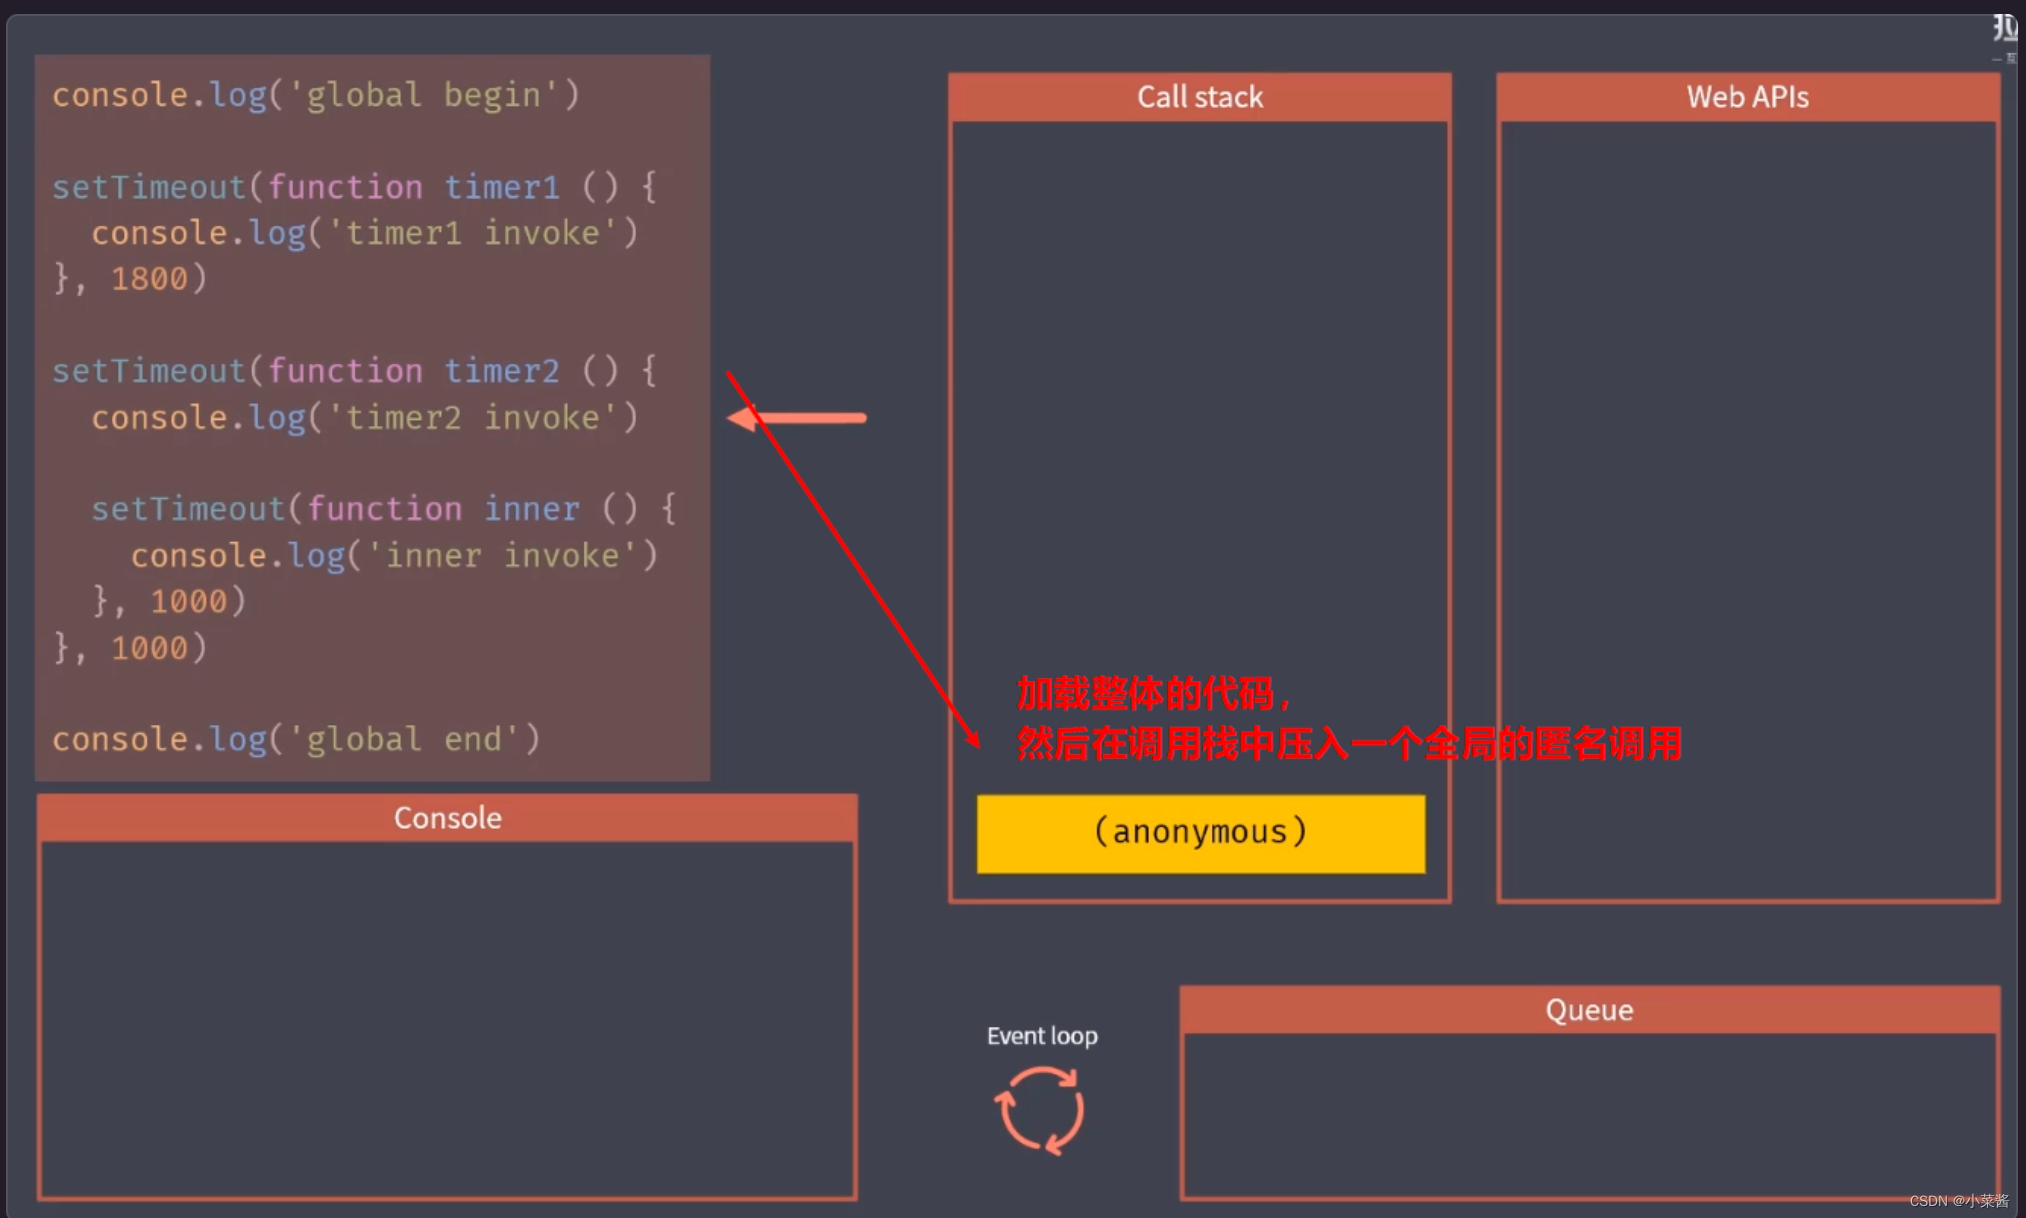Click the Call stack panel header icon area
Screen dimensions: 2026x1218
click(1199, 96)
